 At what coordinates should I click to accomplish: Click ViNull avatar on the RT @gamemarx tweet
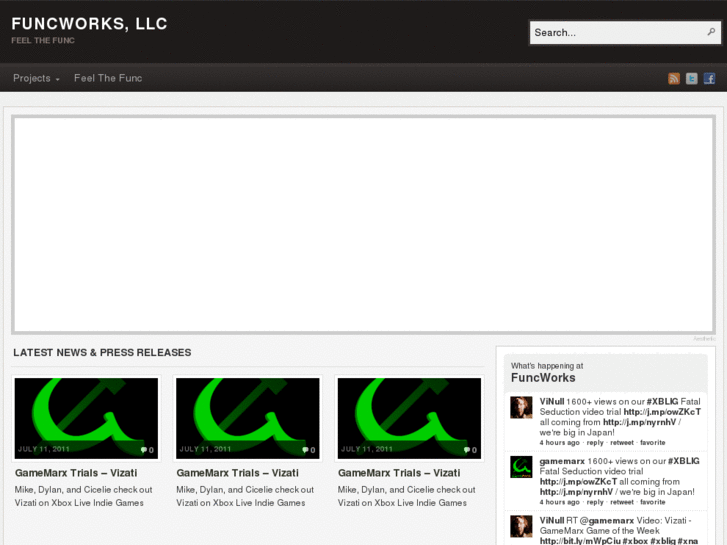521,526
